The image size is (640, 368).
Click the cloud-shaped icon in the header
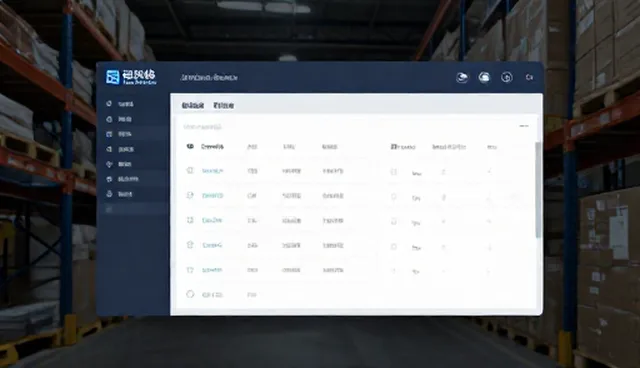(484, 77)
